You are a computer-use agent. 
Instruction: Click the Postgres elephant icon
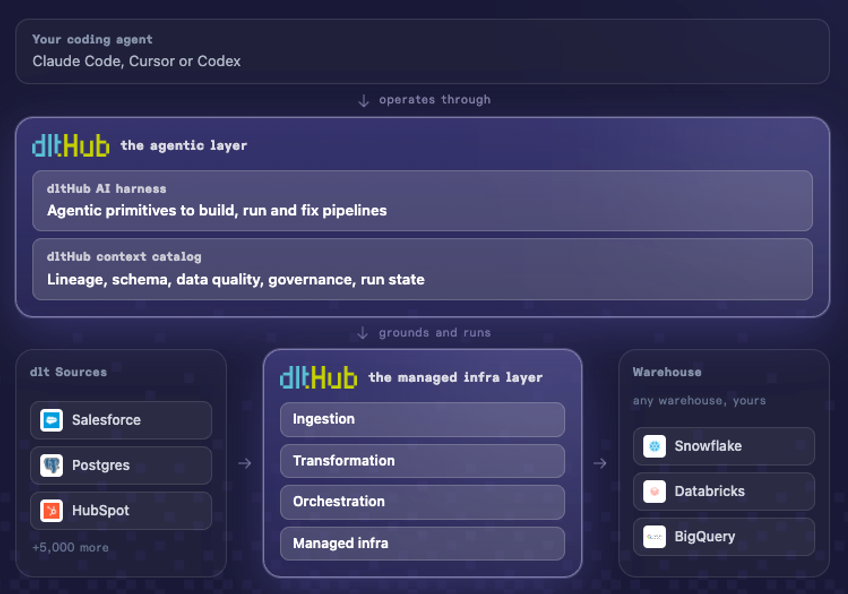pos(51,465)
